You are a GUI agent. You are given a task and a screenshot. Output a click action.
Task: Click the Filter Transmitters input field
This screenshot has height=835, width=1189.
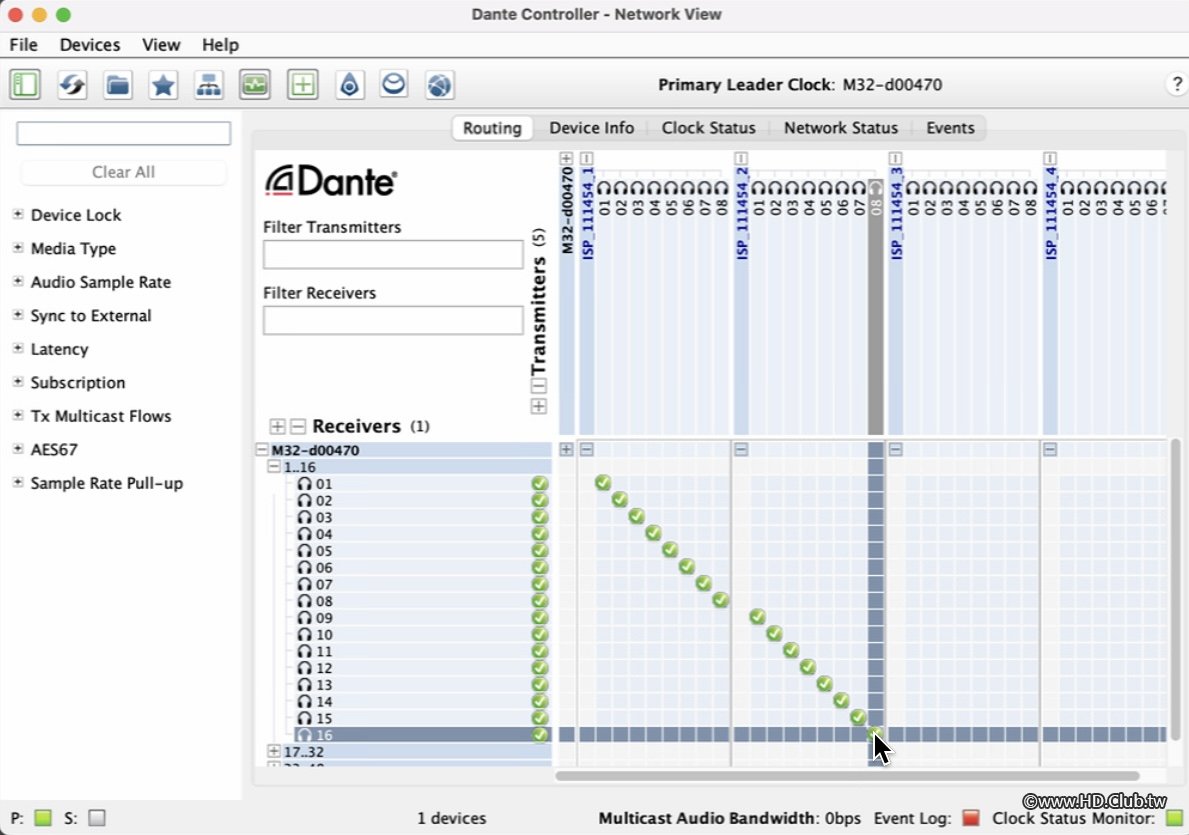pyautogui.click(x=393, y=255)
